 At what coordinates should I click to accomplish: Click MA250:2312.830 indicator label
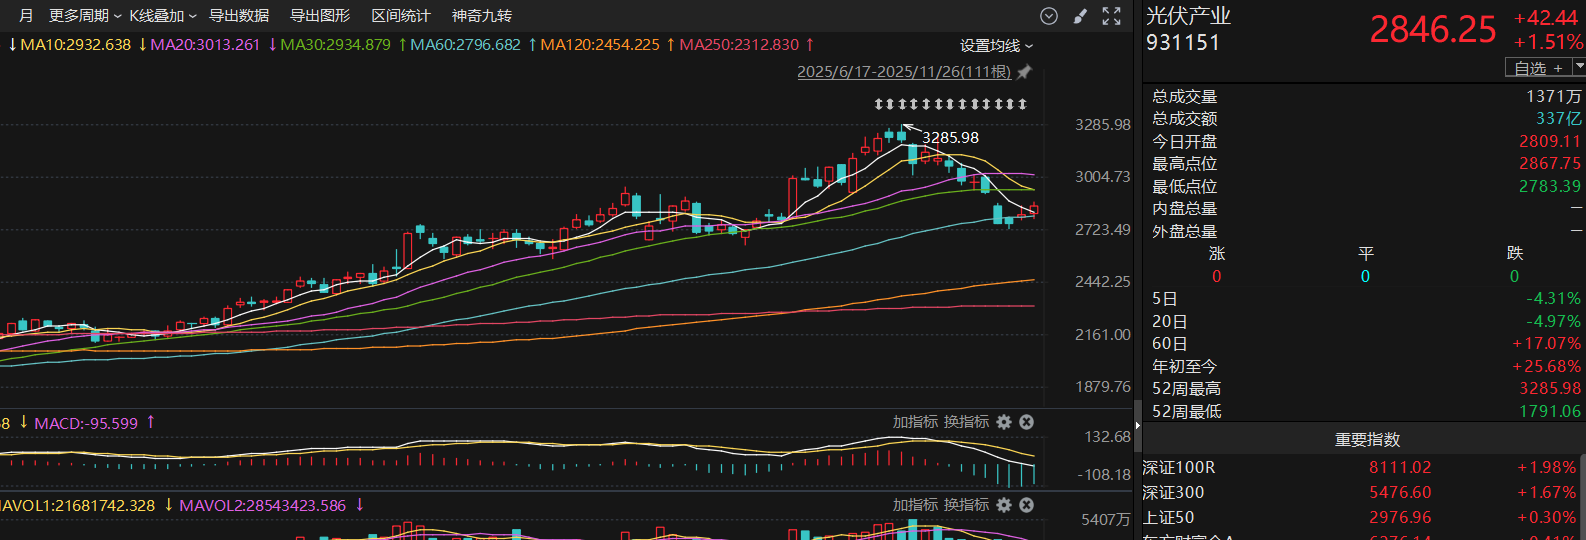pos(740,45)
